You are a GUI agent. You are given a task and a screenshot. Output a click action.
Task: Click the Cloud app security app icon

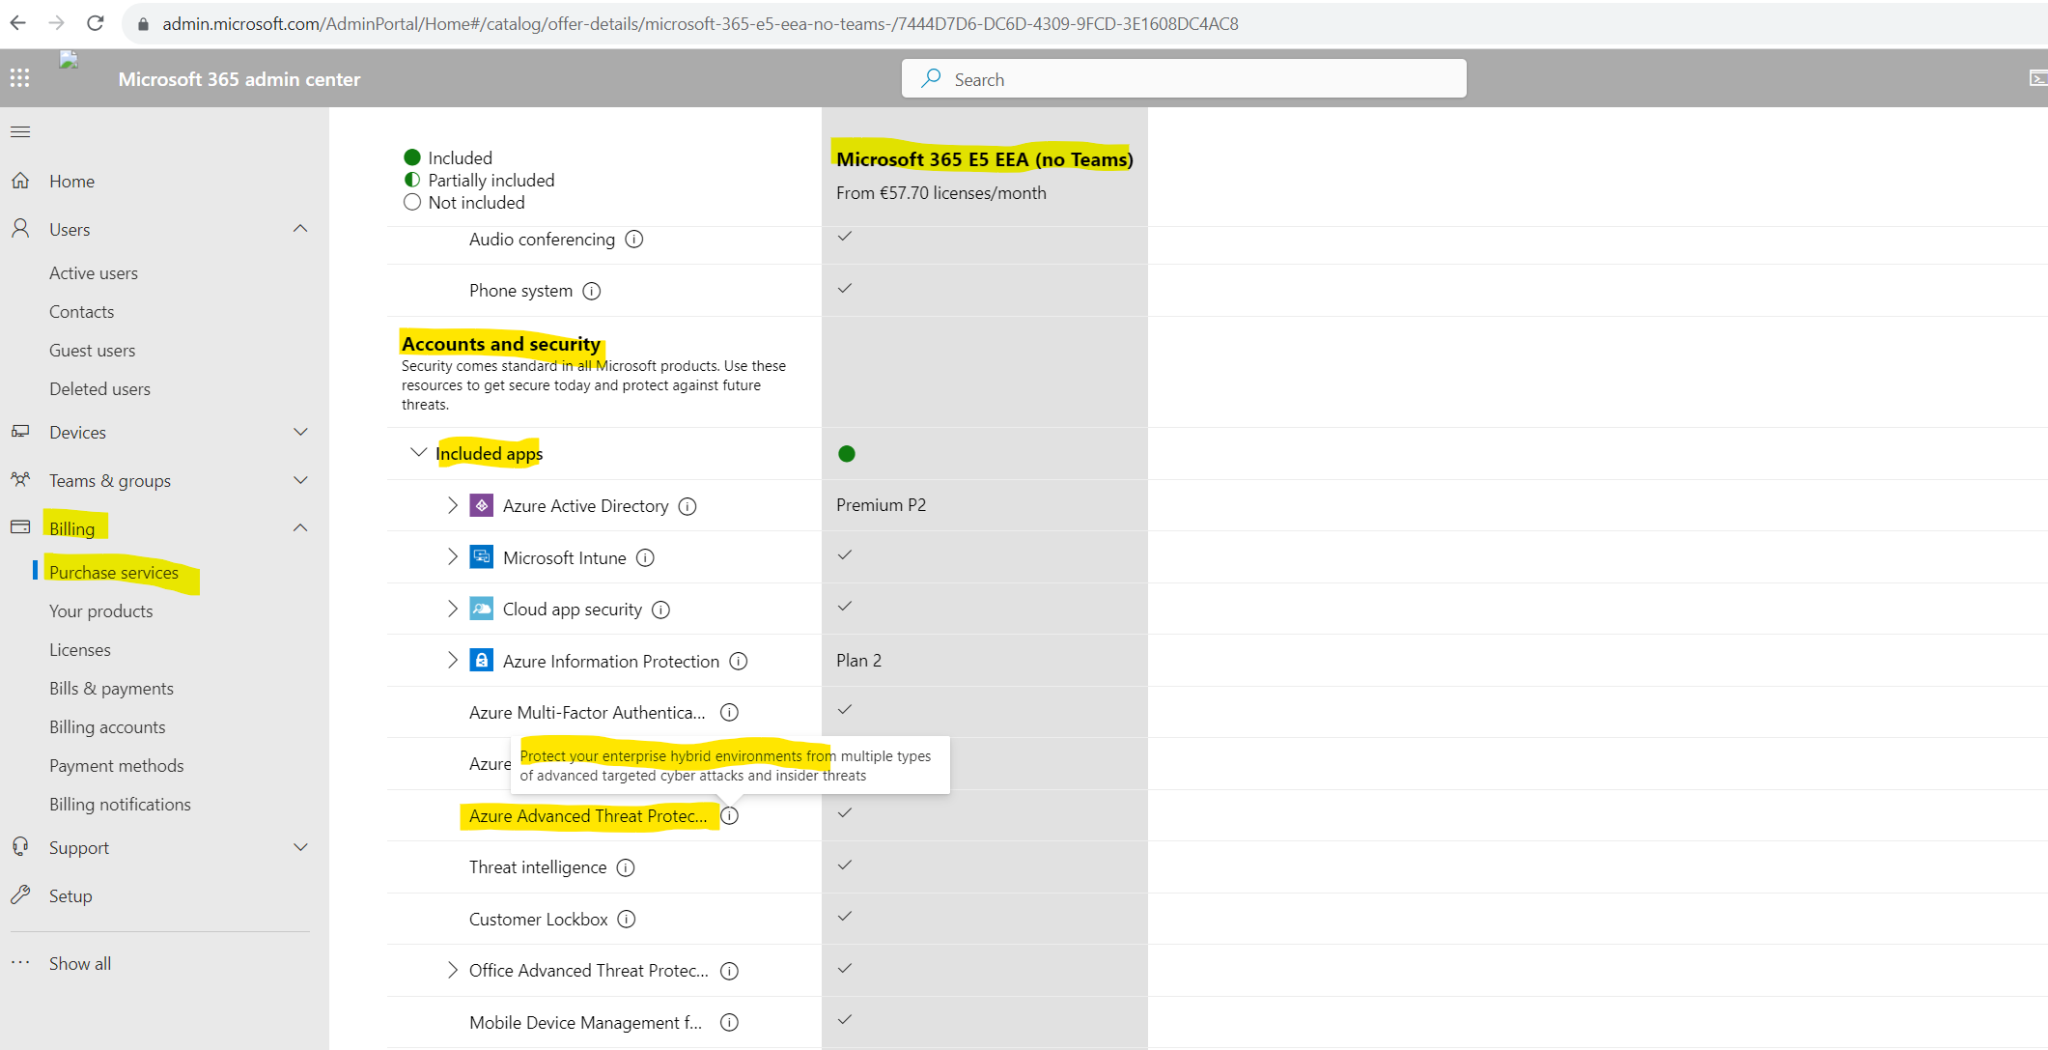coord(482,608)
